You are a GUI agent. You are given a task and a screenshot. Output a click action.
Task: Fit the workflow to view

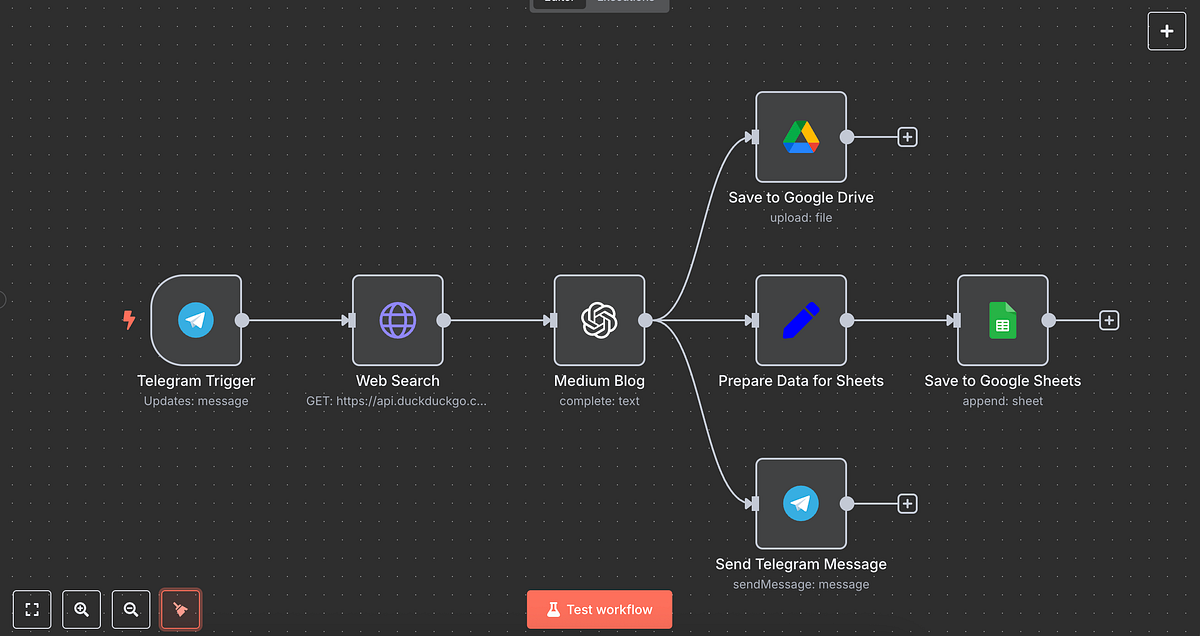coord(31,609)
